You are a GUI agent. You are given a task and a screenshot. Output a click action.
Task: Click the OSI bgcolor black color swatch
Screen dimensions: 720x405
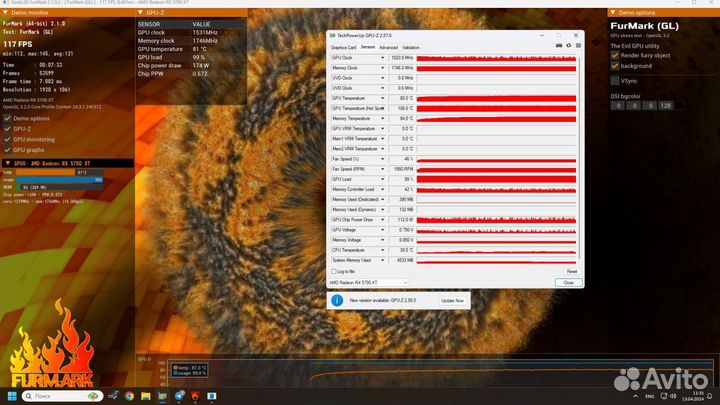pyautogui.click(x=679, y=106)
